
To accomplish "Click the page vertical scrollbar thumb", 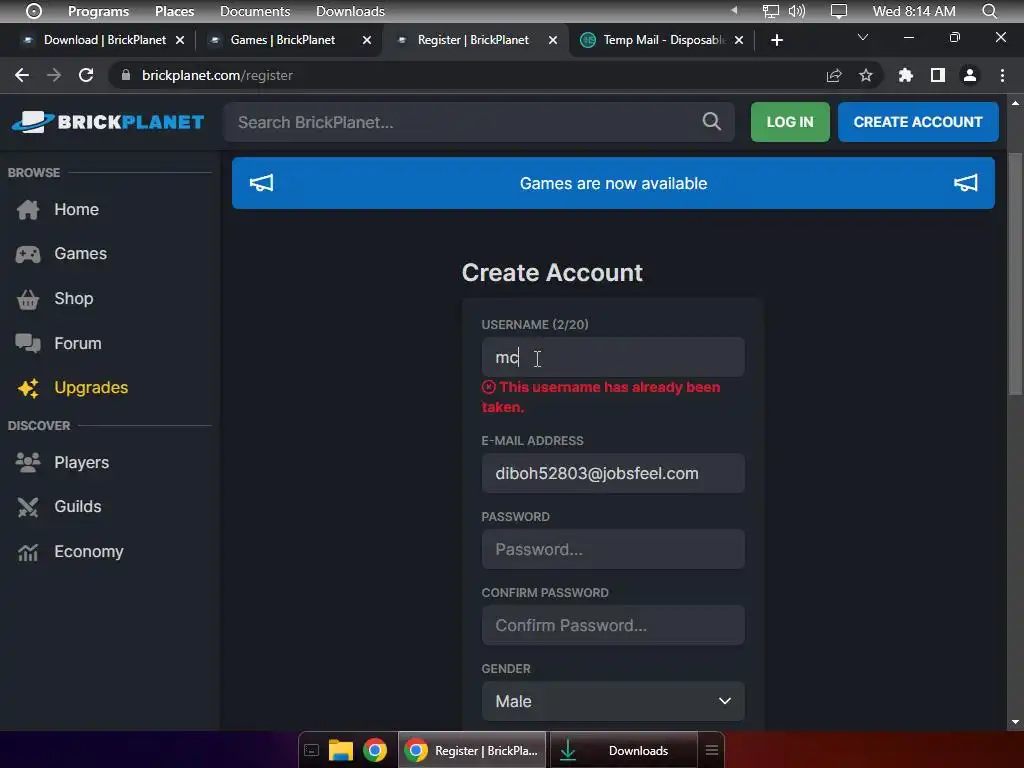I will coord(1015,274).
